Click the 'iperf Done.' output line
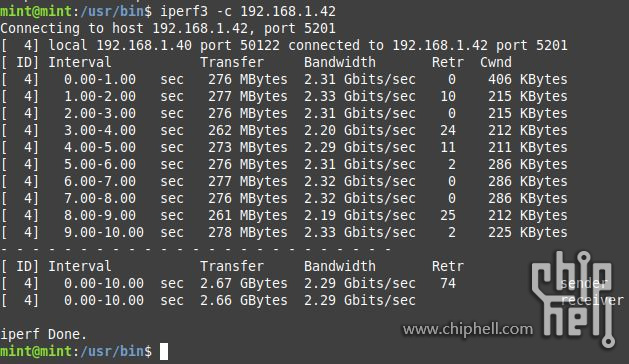Image resolution: width=629 pixels, height=364 pixels. click(x=43, y=334)
